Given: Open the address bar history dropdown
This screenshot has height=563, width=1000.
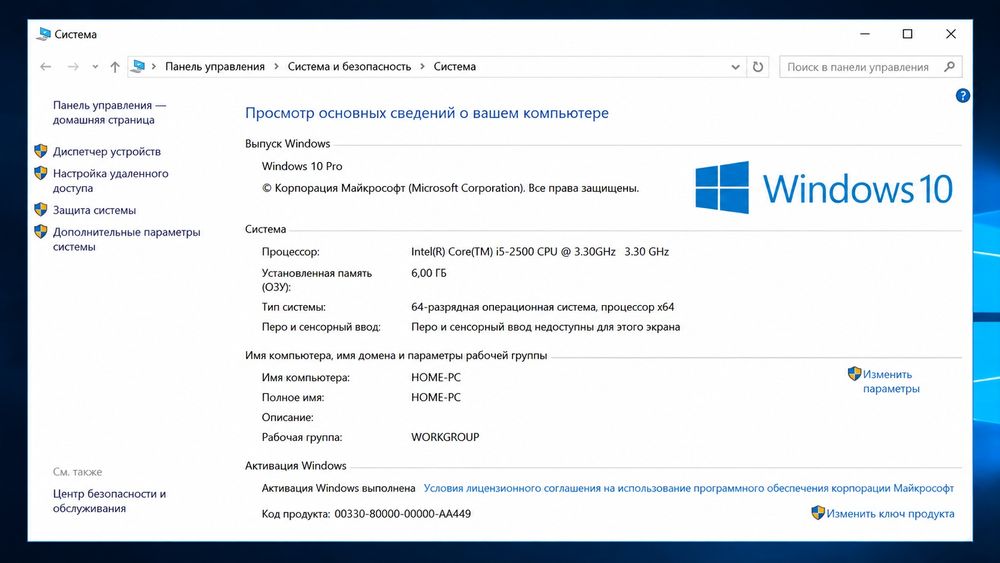Looking at the screenshot, I should click(735, 67).
